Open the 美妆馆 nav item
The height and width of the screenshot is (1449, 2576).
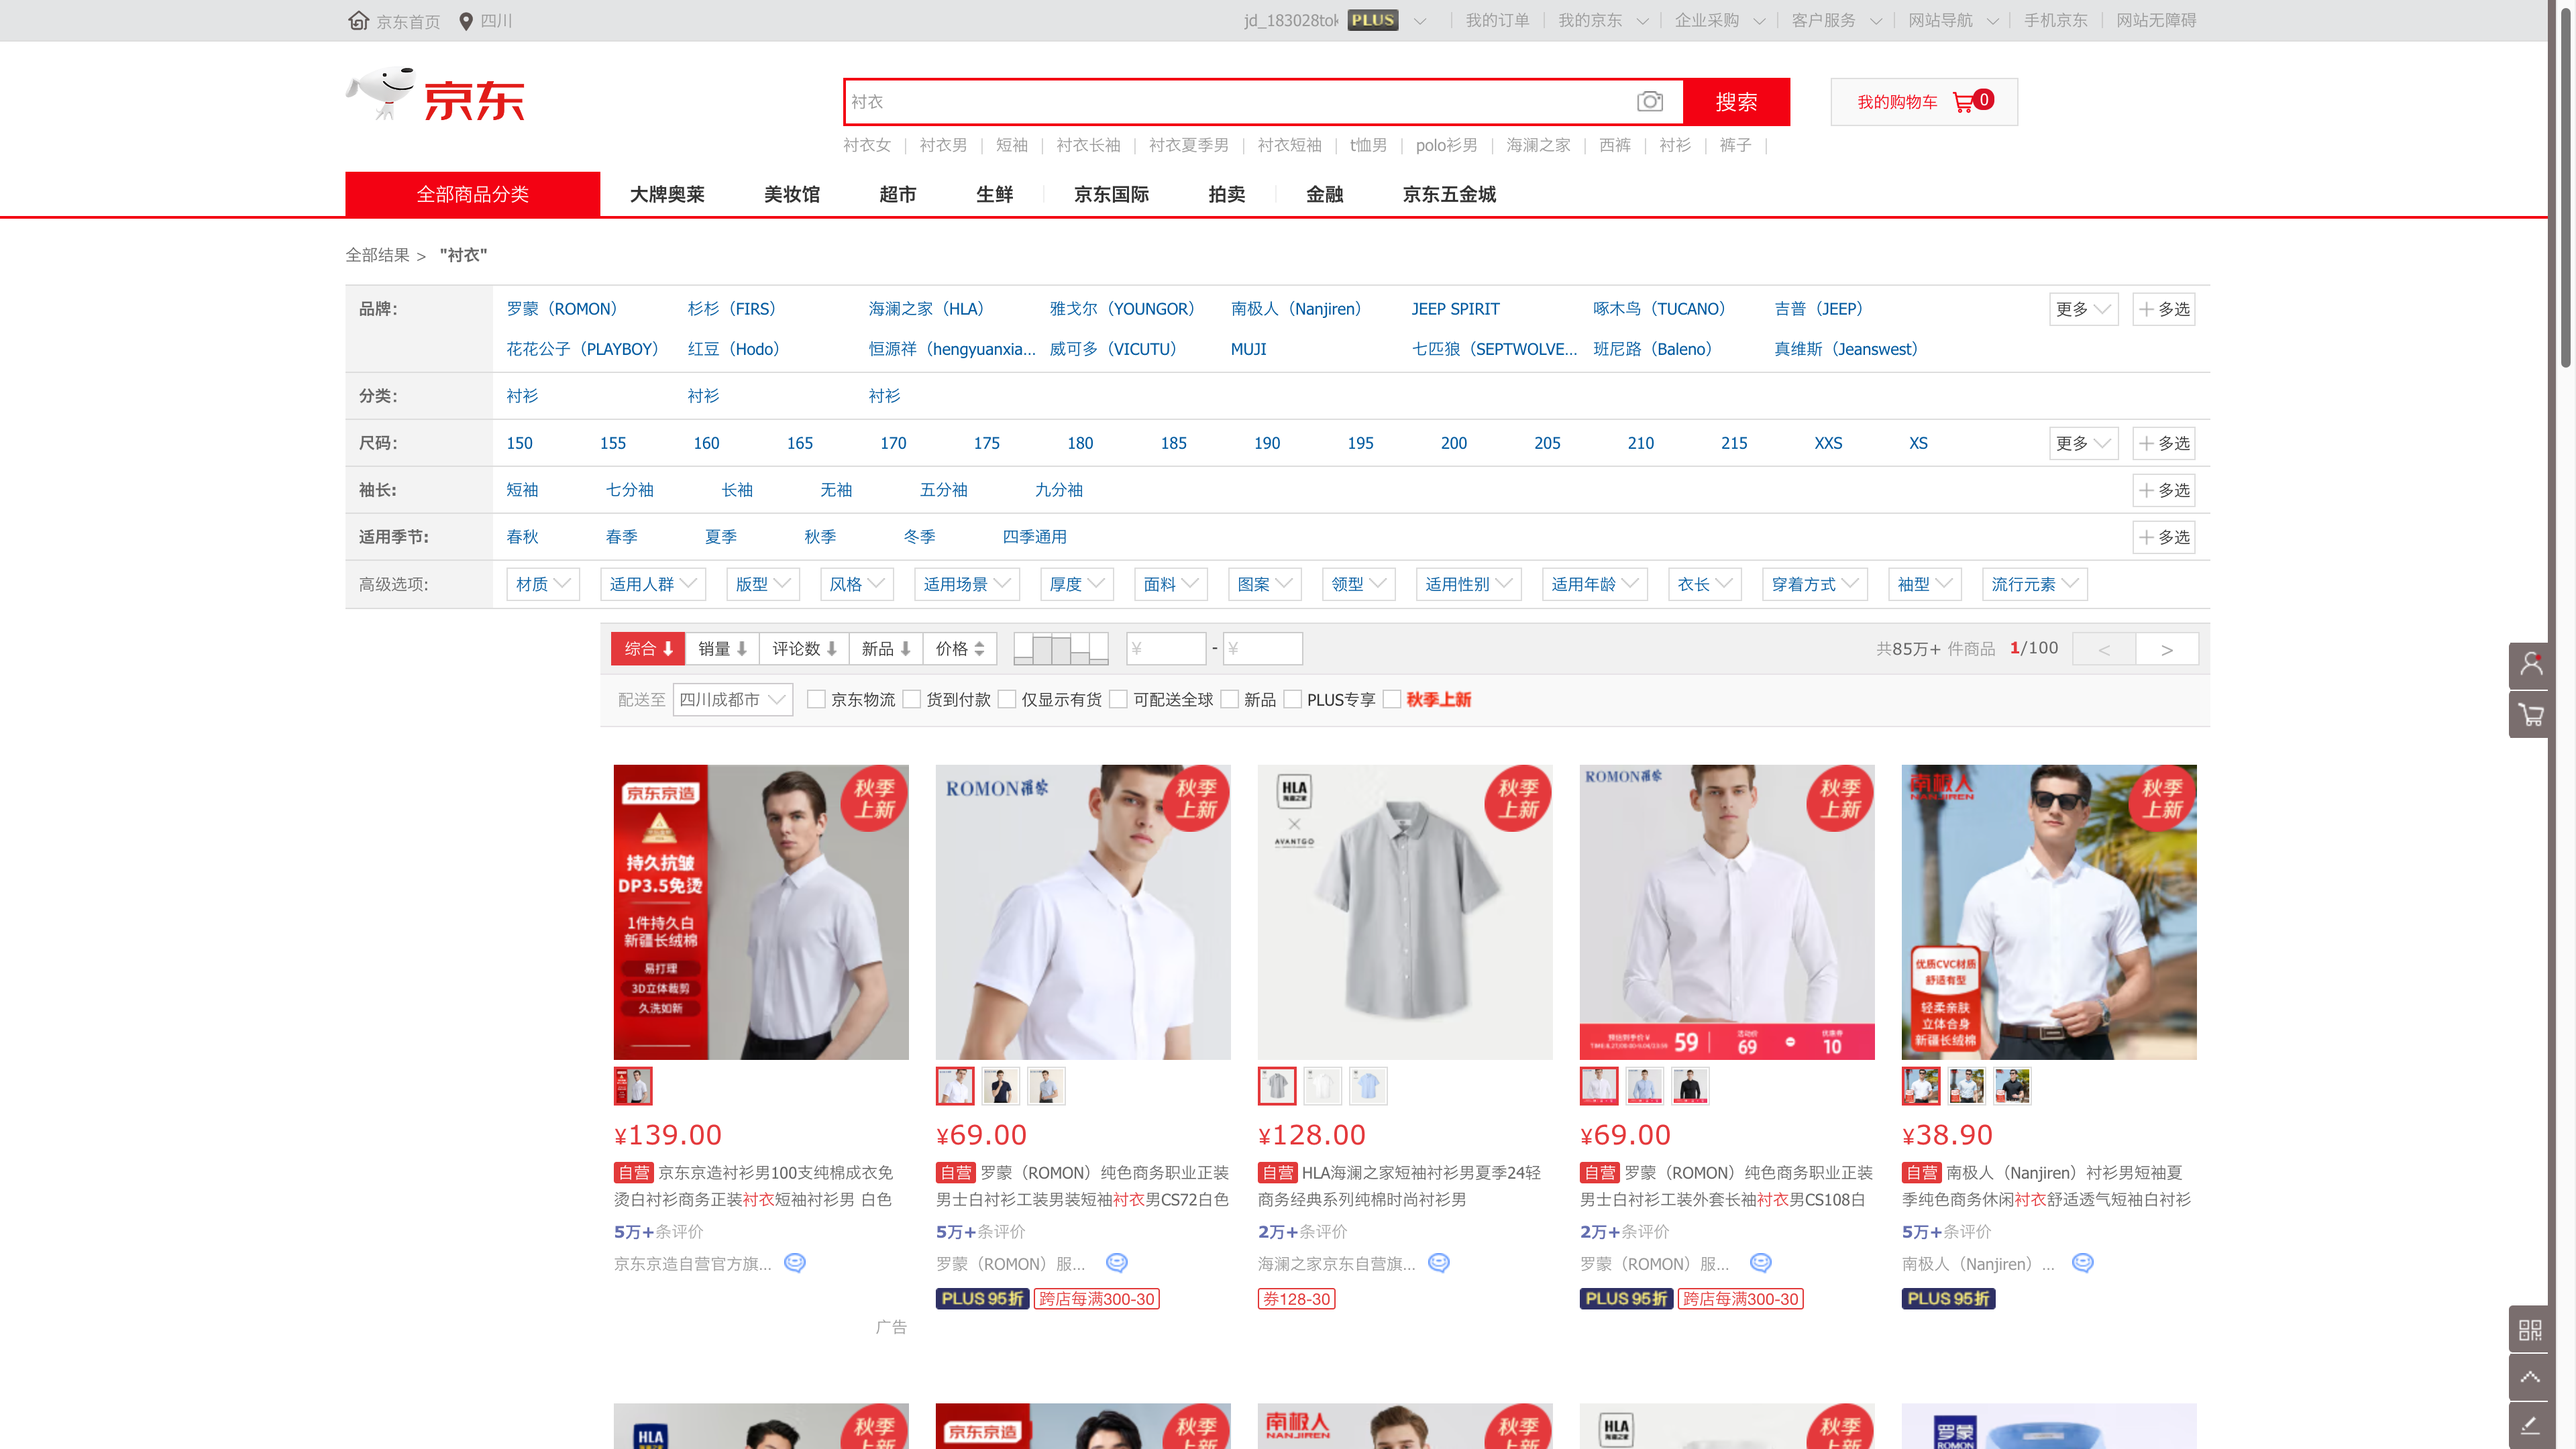(792, 194)
